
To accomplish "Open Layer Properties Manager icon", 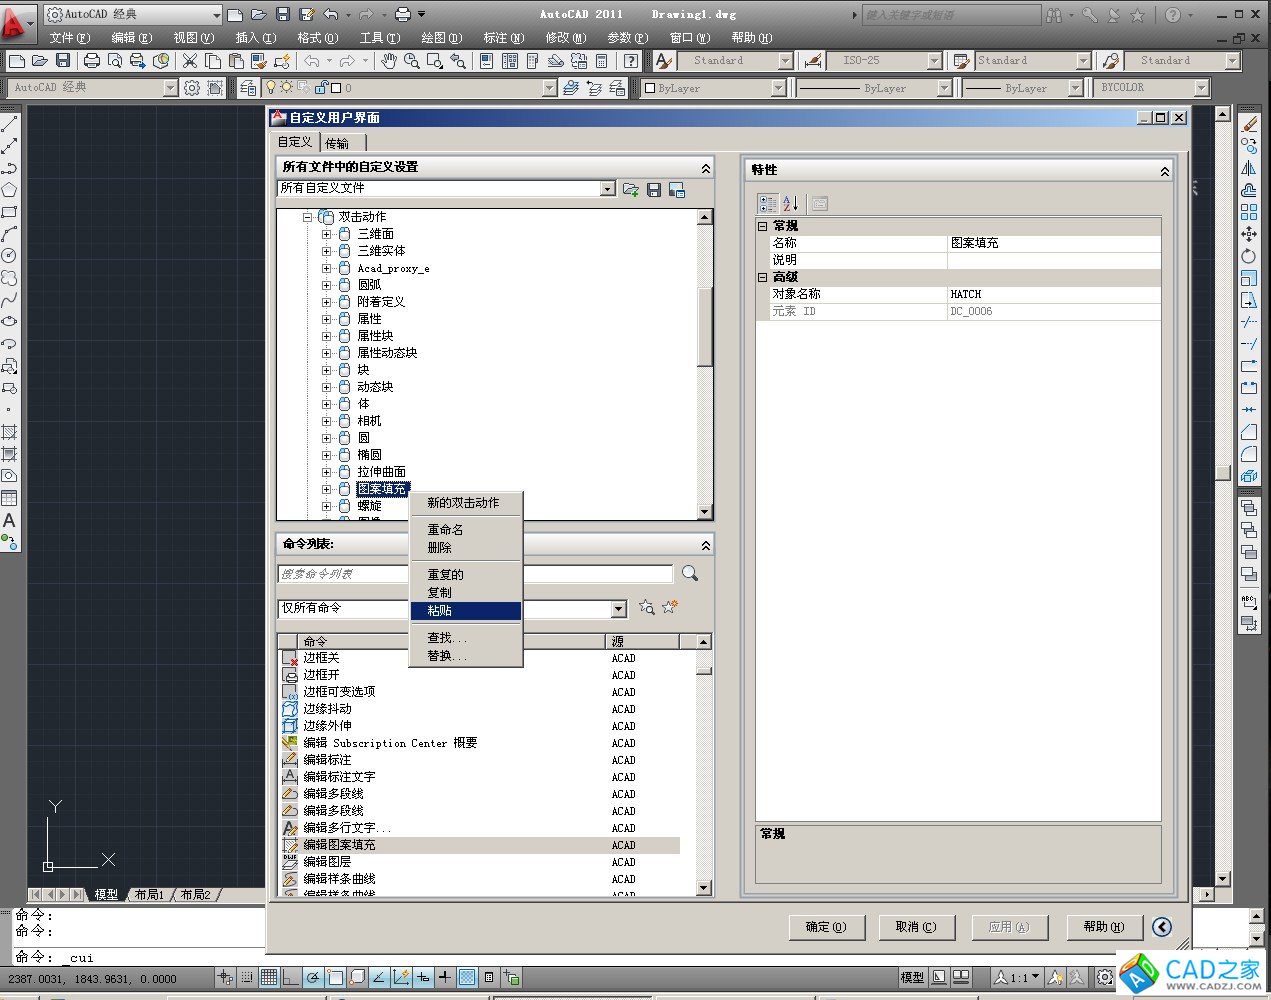I will click(x=249, y=88).
